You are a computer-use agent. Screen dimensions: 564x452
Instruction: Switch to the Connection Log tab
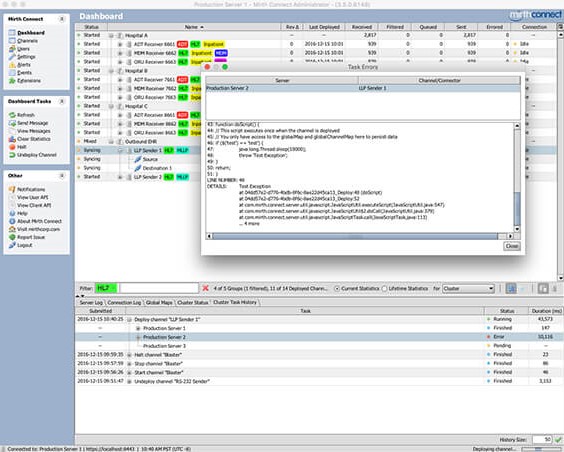[x=124, y=302]
